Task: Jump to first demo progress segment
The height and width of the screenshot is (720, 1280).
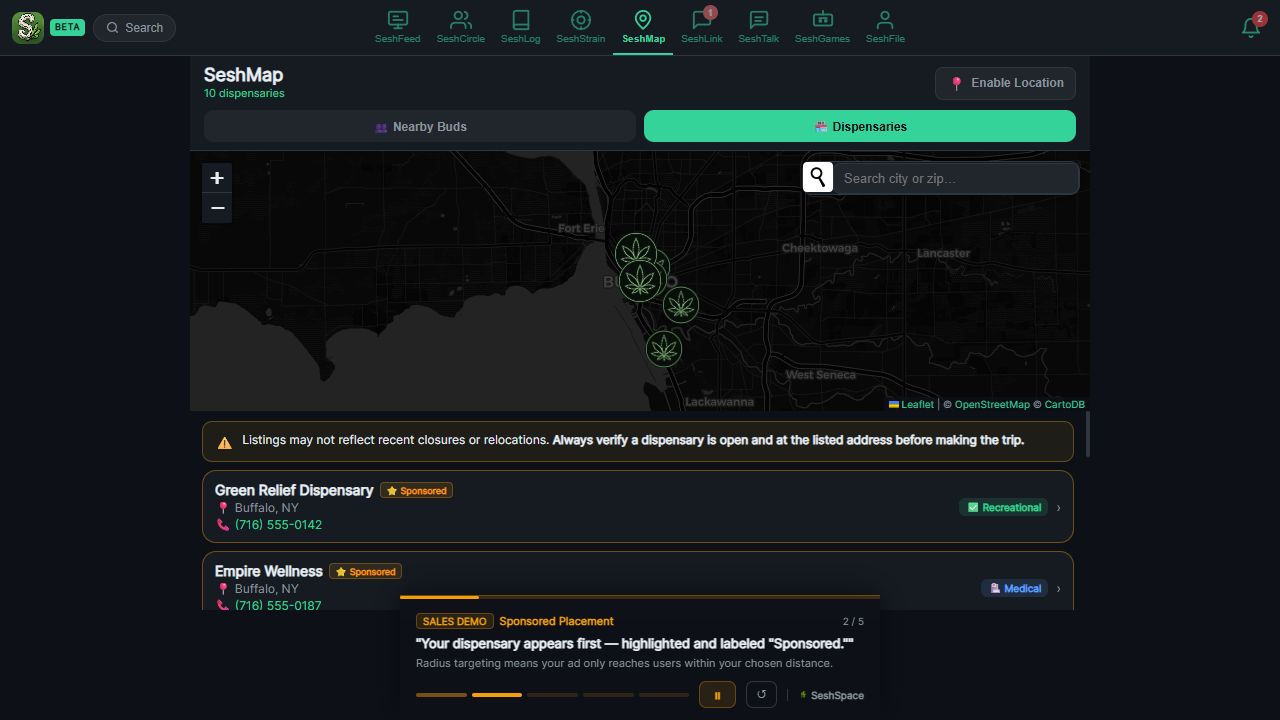Action: click(441, 694)
